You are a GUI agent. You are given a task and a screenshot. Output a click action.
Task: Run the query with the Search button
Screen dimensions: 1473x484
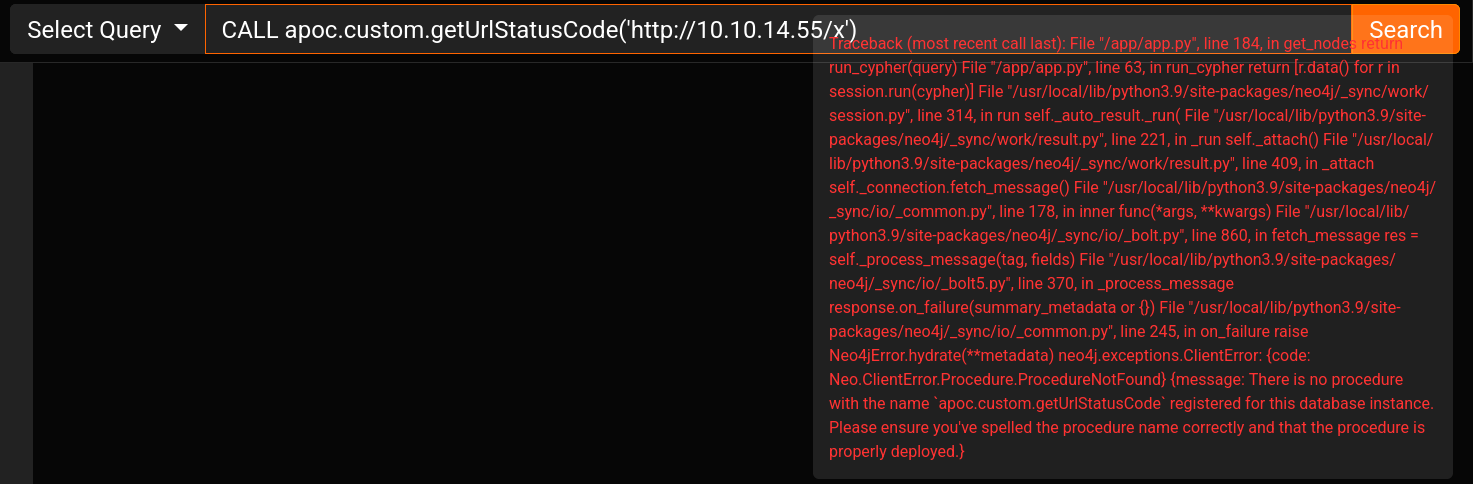1405,30
